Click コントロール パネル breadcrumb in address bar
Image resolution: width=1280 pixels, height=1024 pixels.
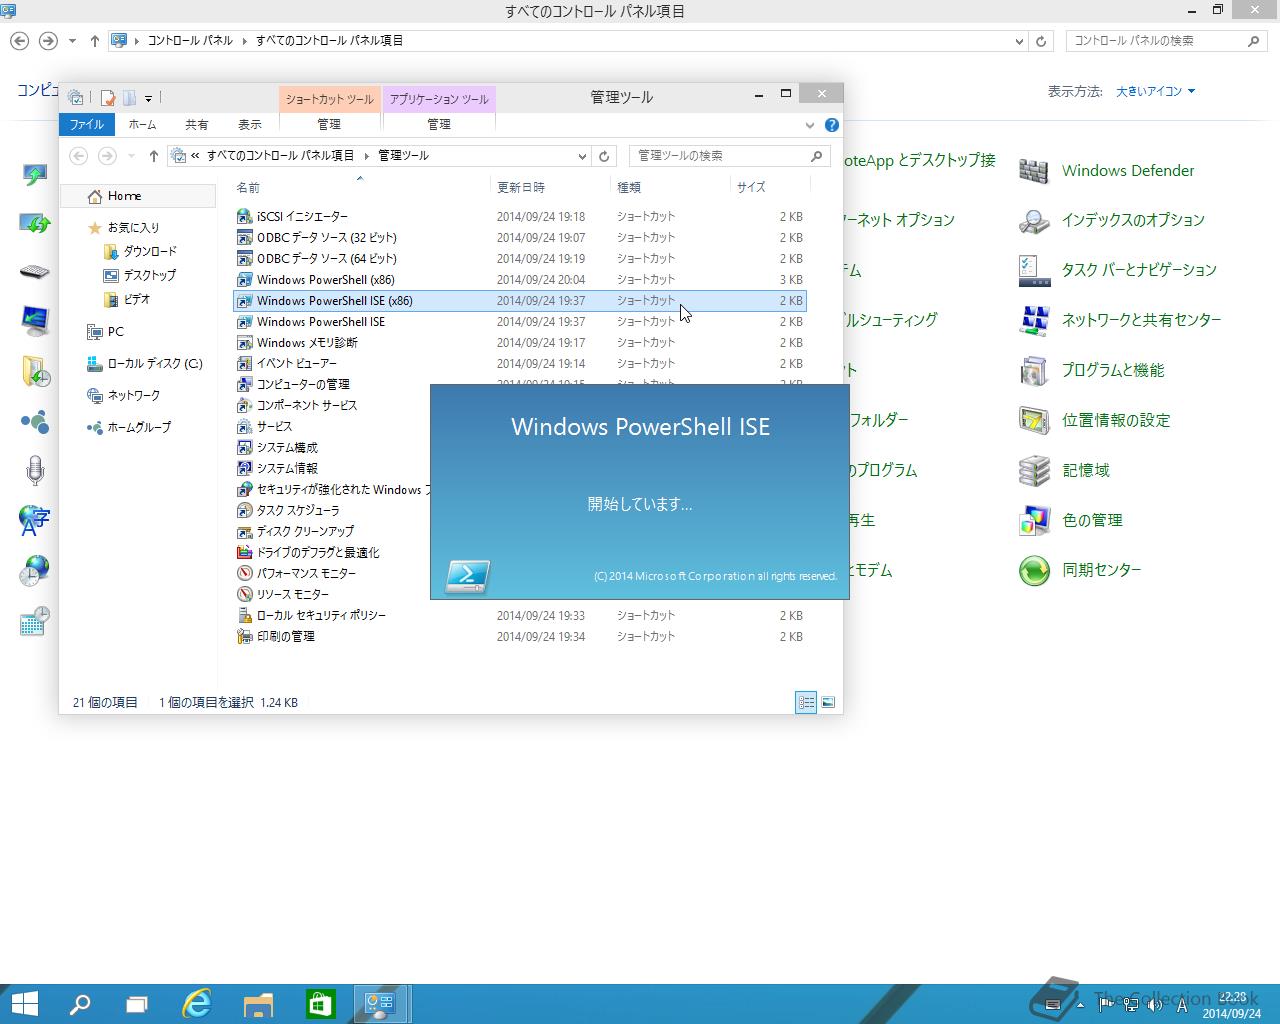pyautogui.click(x=190, y=41)
